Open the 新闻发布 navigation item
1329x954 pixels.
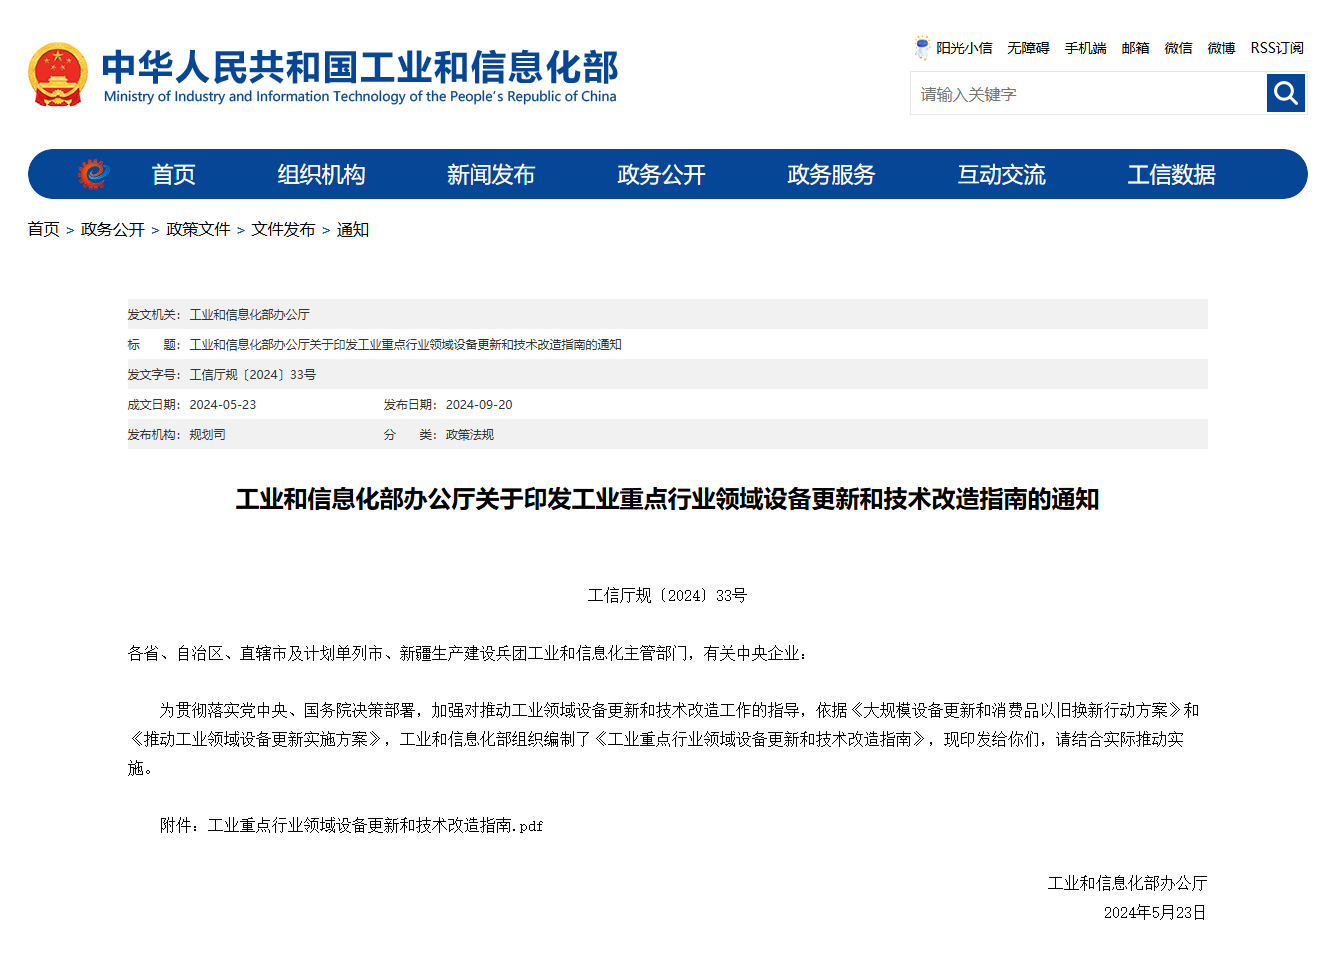point(491,174)
